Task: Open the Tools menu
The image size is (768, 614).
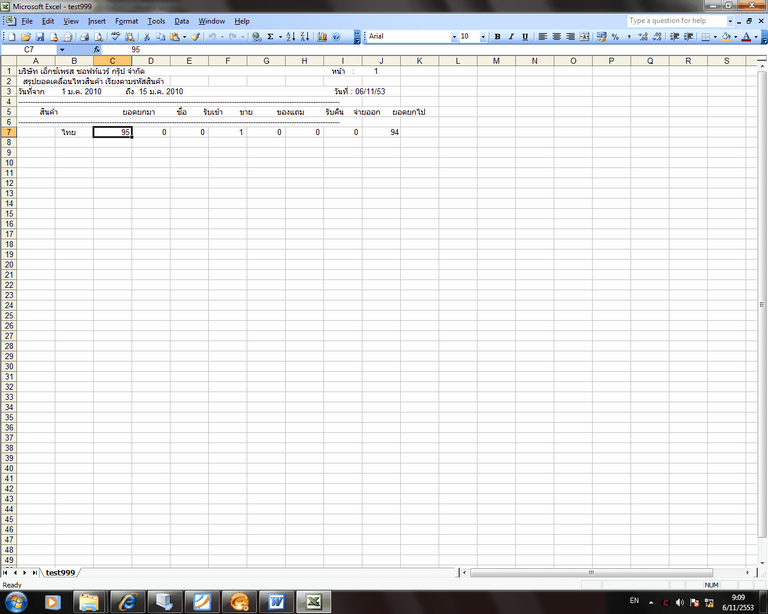Action: point(156,21)
